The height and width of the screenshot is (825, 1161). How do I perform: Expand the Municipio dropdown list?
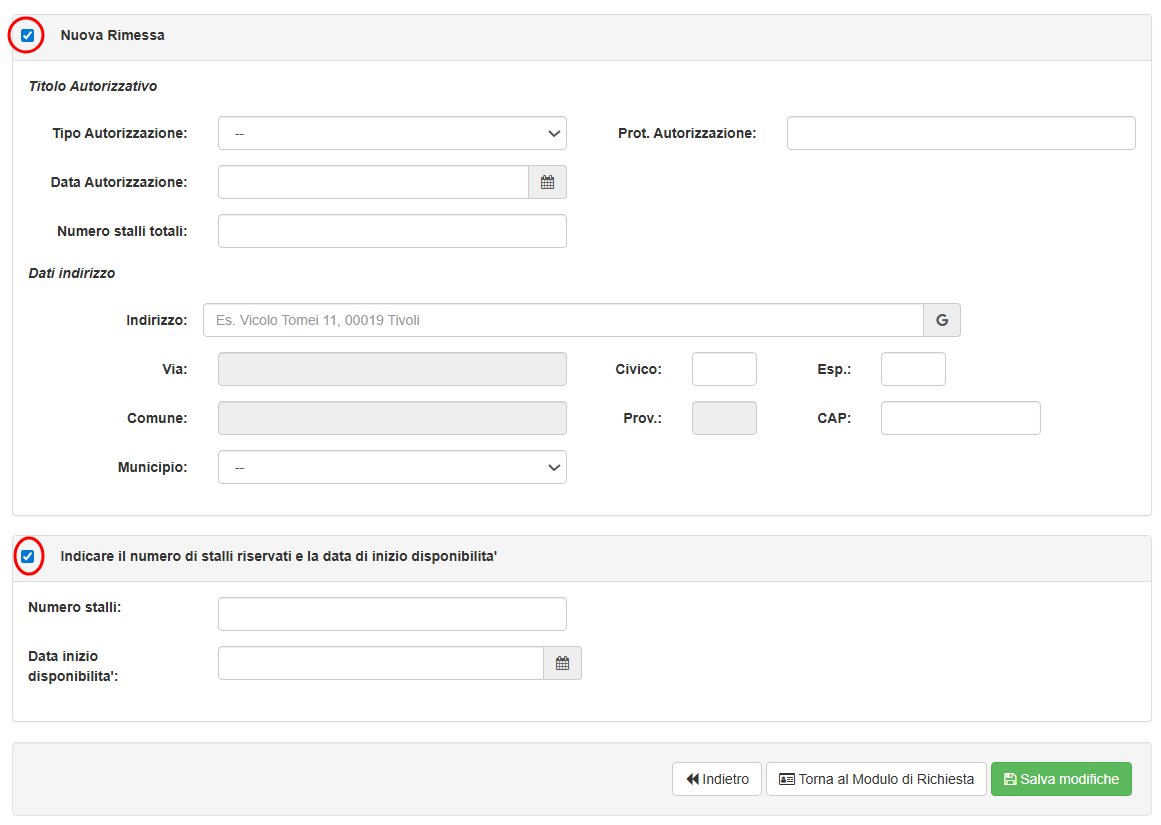point(392,467)
